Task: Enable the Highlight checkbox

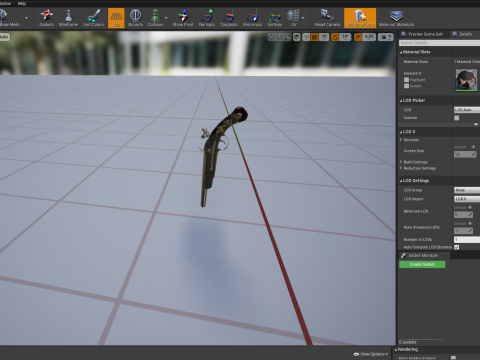Action: click(406, 80)
